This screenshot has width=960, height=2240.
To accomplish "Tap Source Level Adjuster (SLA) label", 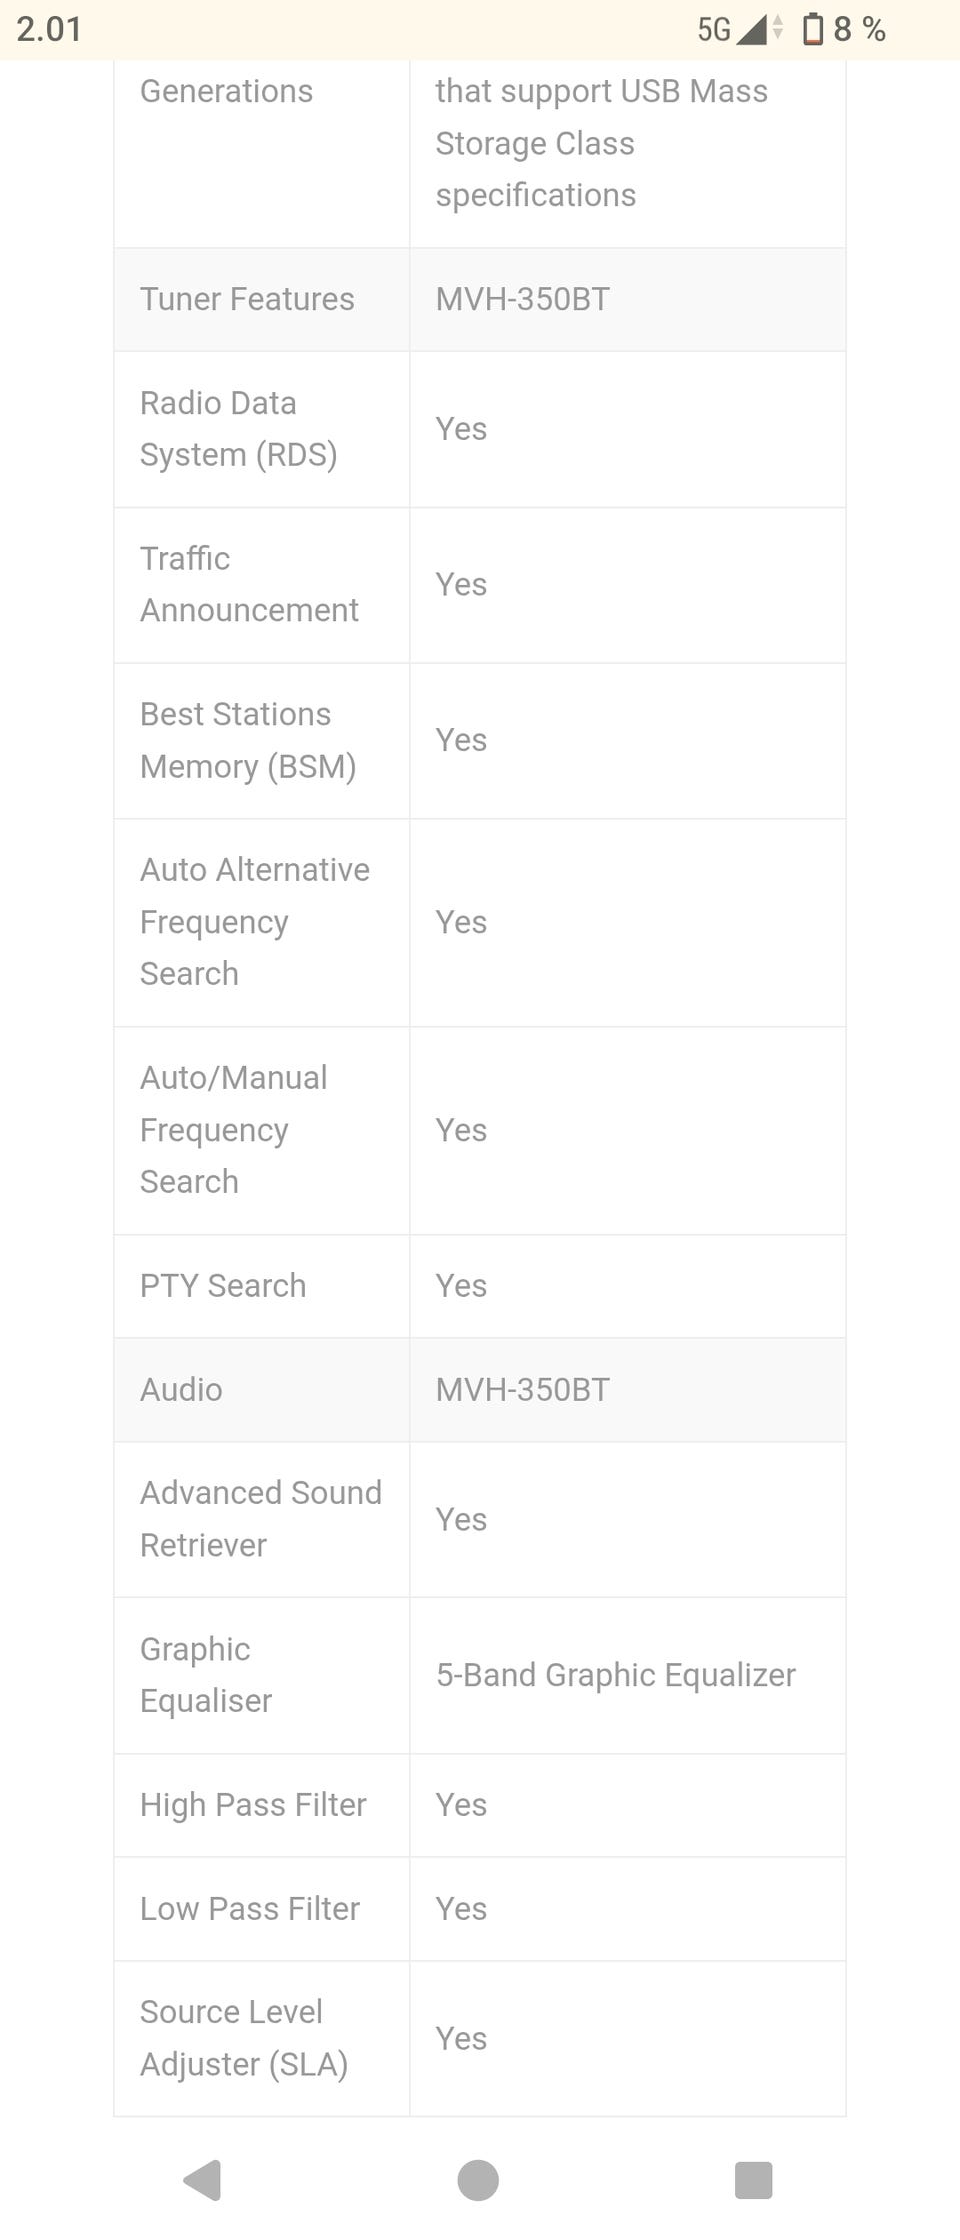I will (x=243, y=2037).
